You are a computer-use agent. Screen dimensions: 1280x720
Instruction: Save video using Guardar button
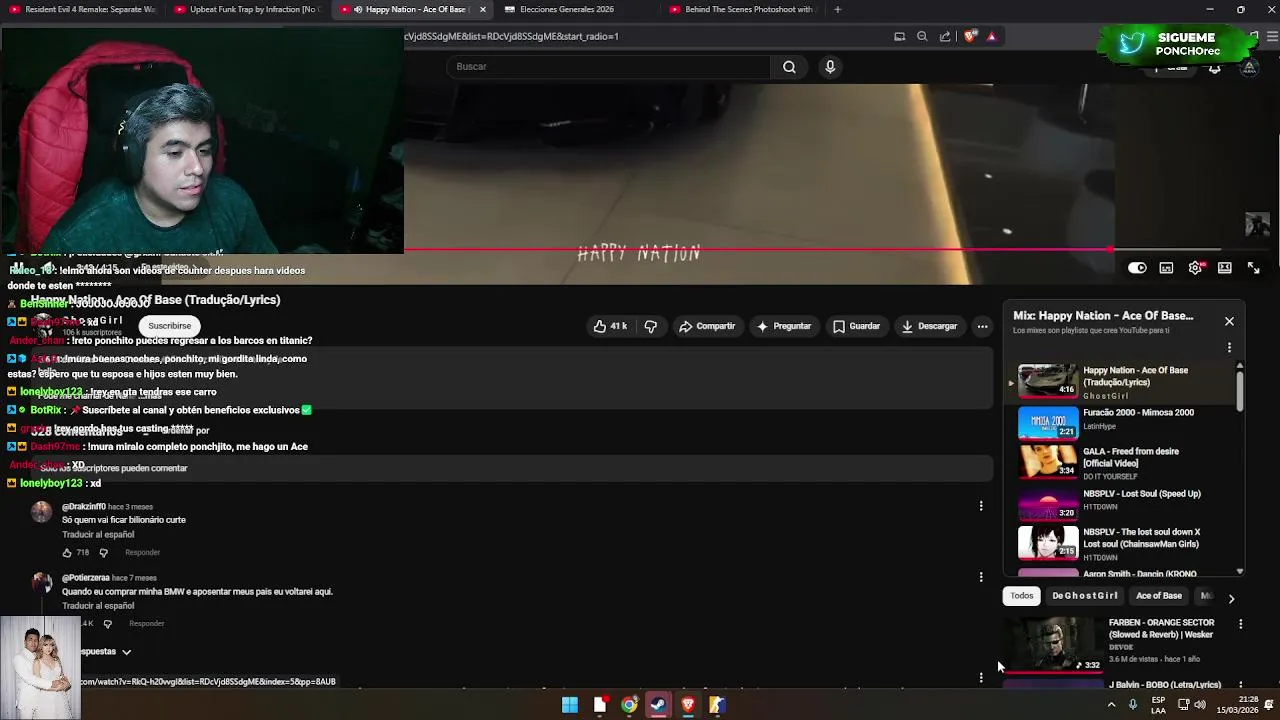click(x=857, y=326)
